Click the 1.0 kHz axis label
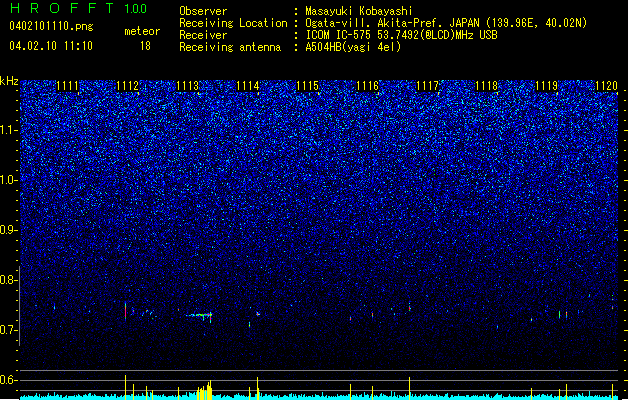Image resolution: width=629 pixels, height=400 pixels. click(x=9, y=181)
